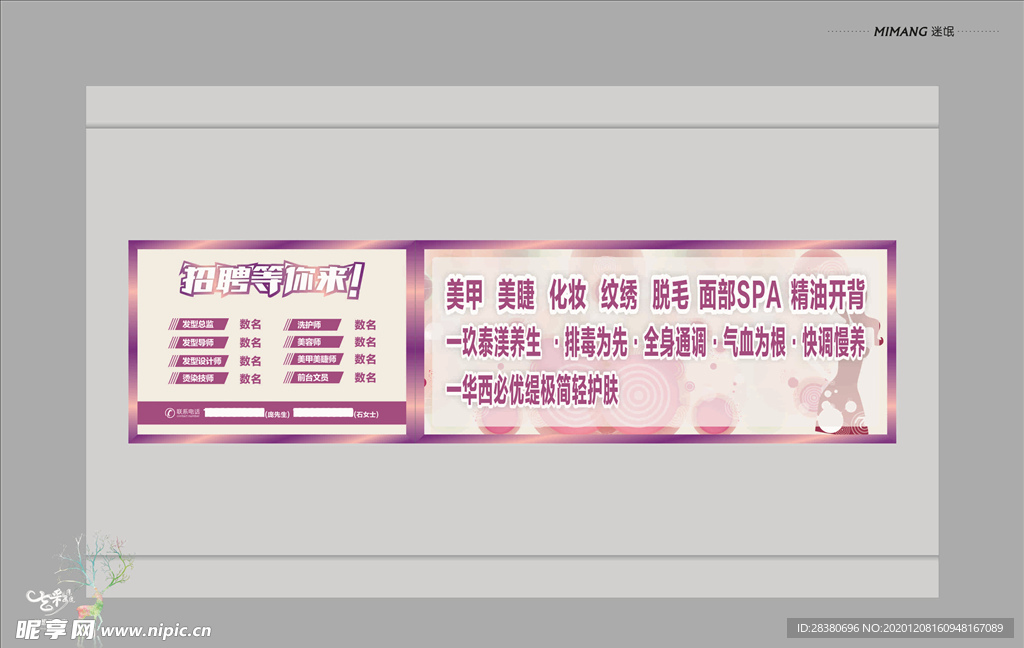Expand the 发型导师 banner row
The image size is (1024, 648).
point(199,341)
